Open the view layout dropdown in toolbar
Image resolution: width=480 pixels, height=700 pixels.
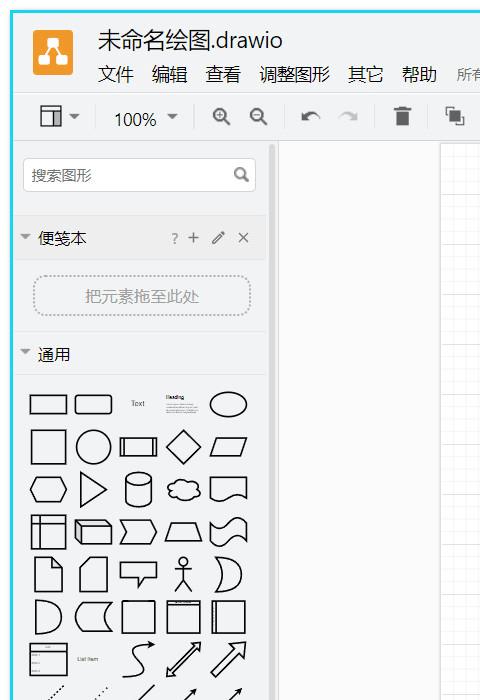(59, 116)
